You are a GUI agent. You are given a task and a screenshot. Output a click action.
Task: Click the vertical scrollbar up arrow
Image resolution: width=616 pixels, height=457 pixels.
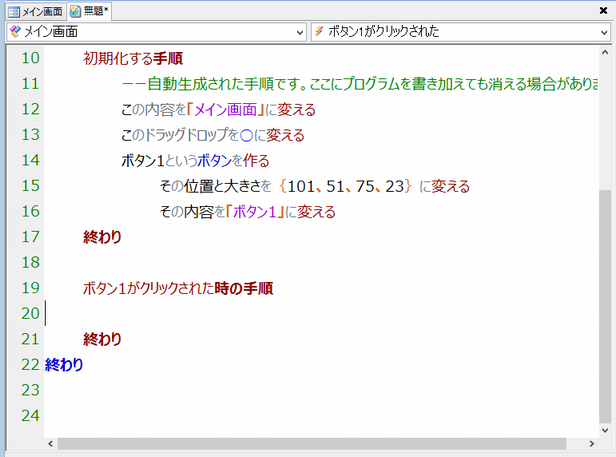click(x=604, y=53)
